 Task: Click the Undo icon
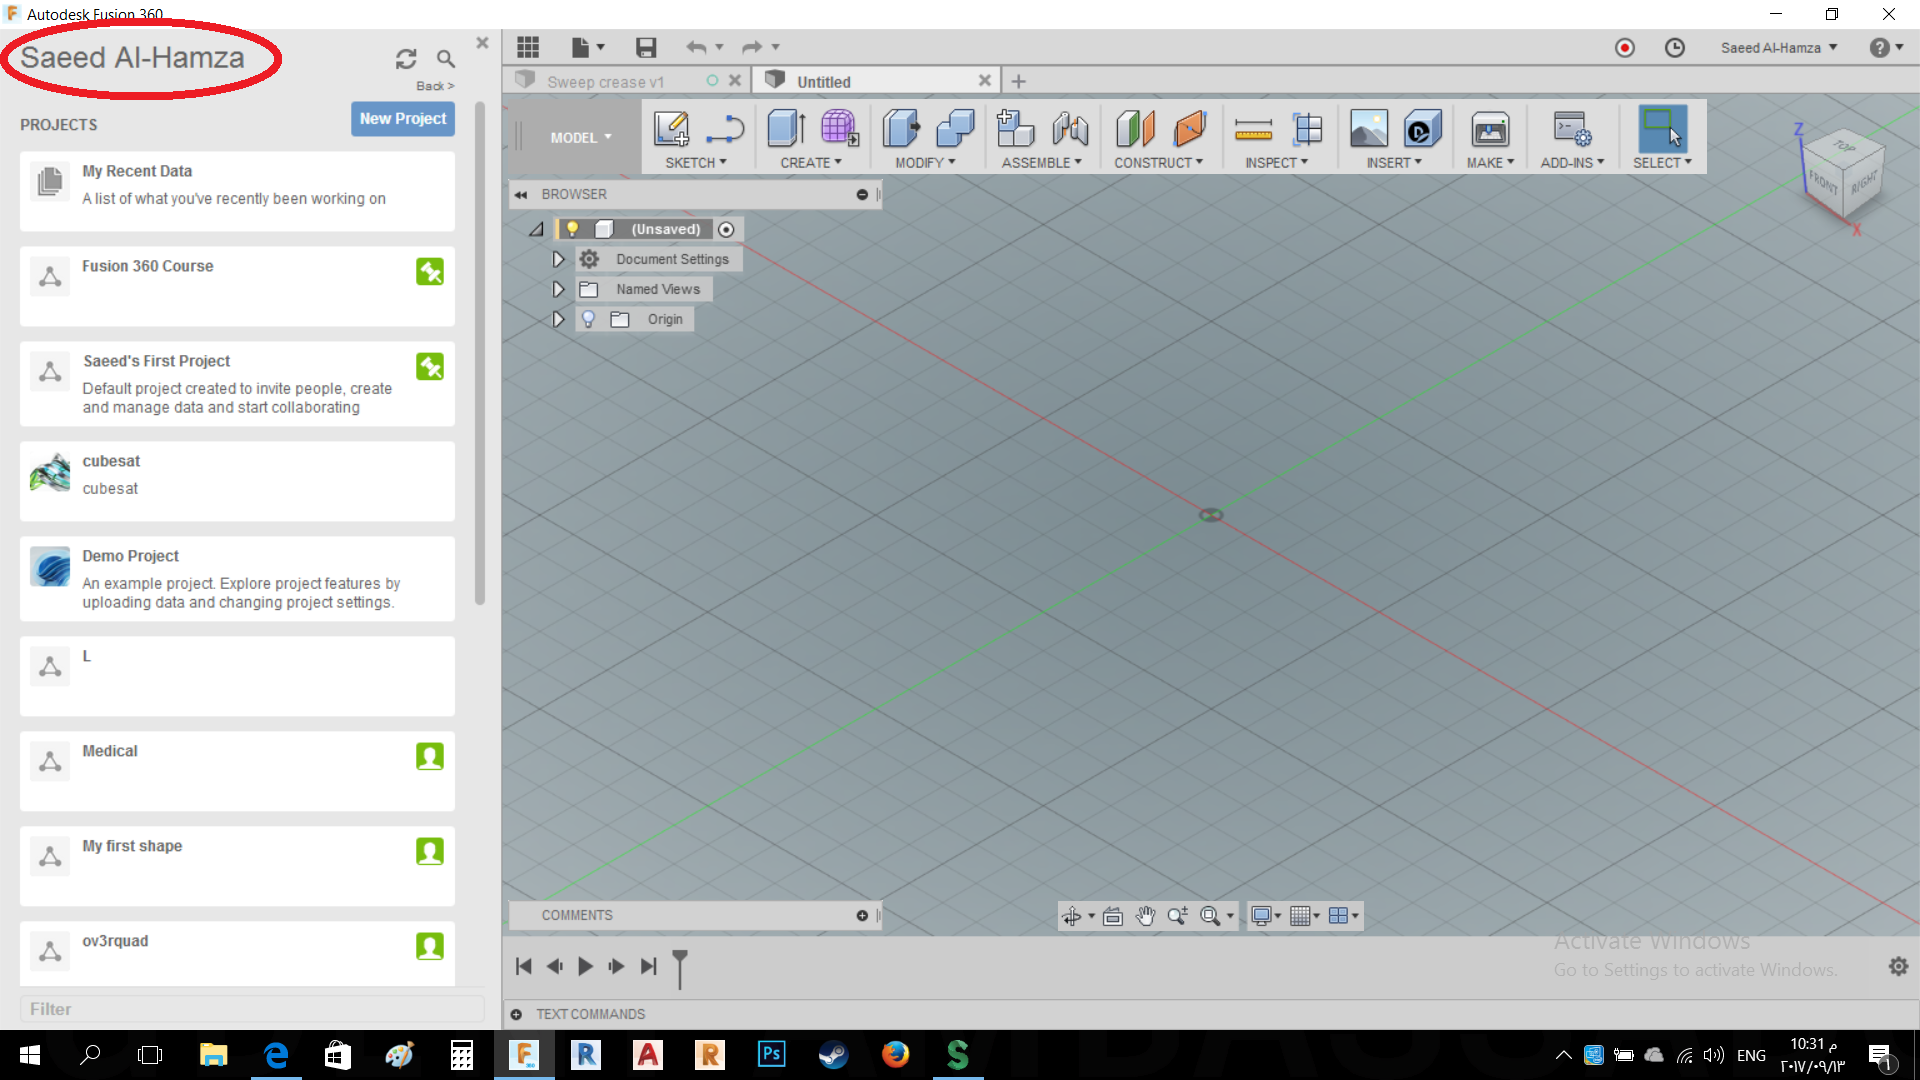point(697,47)
